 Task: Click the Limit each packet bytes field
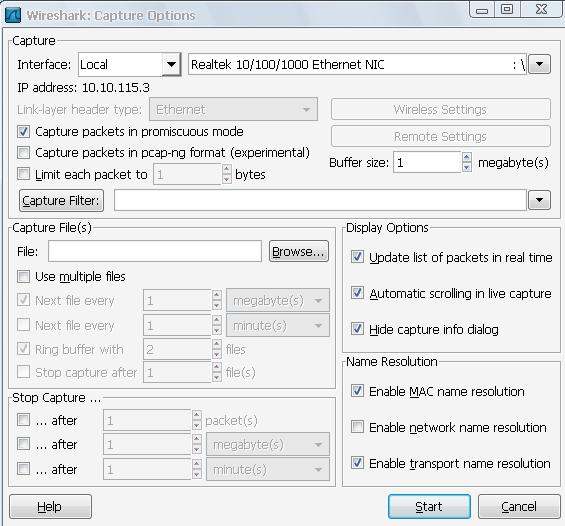click(187, 174)
